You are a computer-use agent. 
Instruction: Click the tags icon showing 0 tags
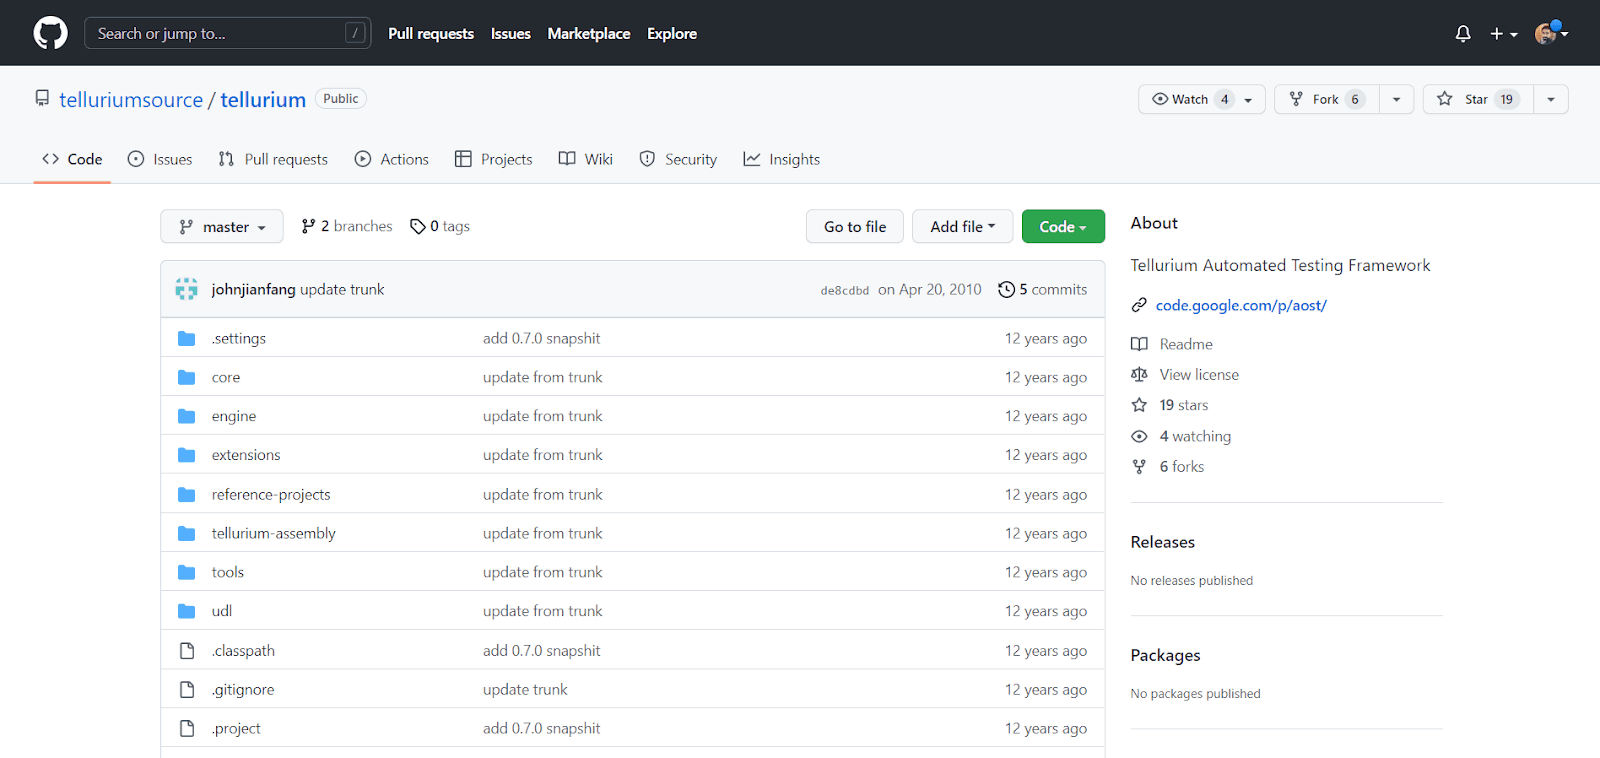pyautogui.click(x=417, y=227)
